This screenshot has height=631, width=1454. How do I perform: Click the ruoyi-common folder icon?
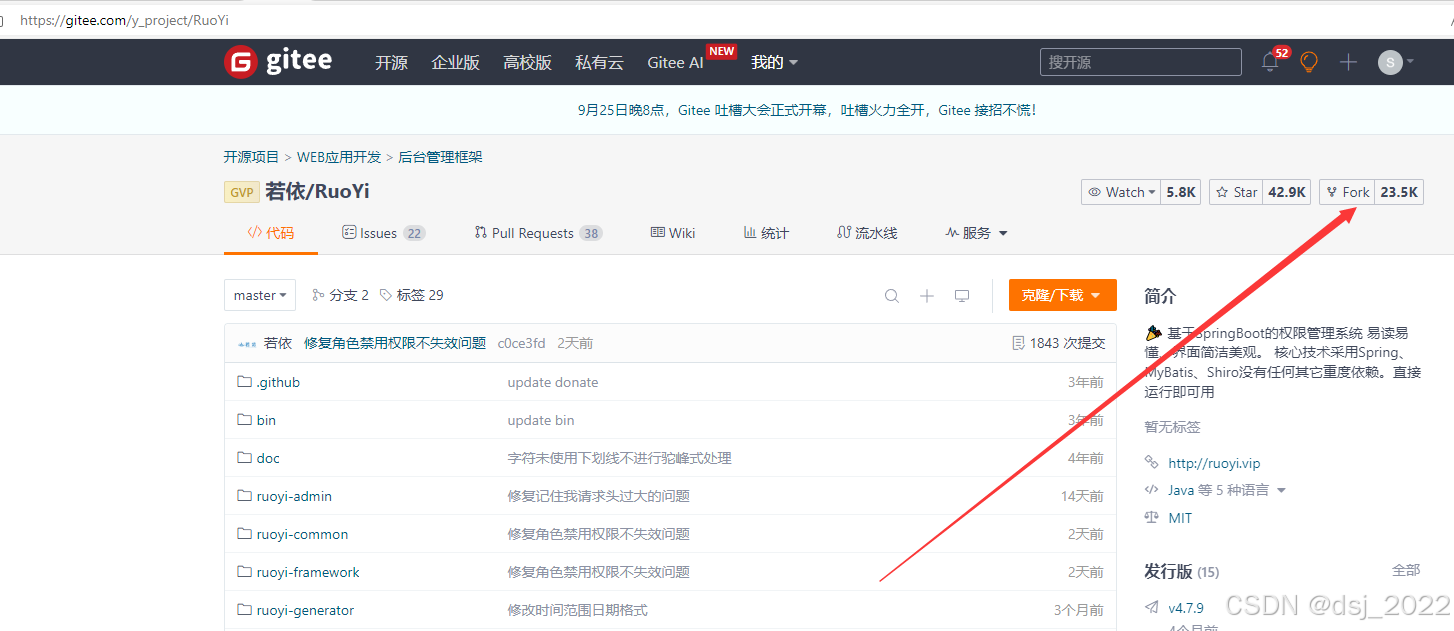coord(244,534)
